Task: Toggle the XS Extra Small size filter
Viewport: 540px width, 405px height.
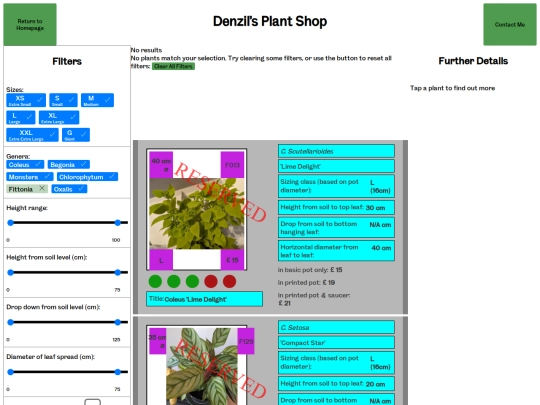Action: (x=26, y=100)
